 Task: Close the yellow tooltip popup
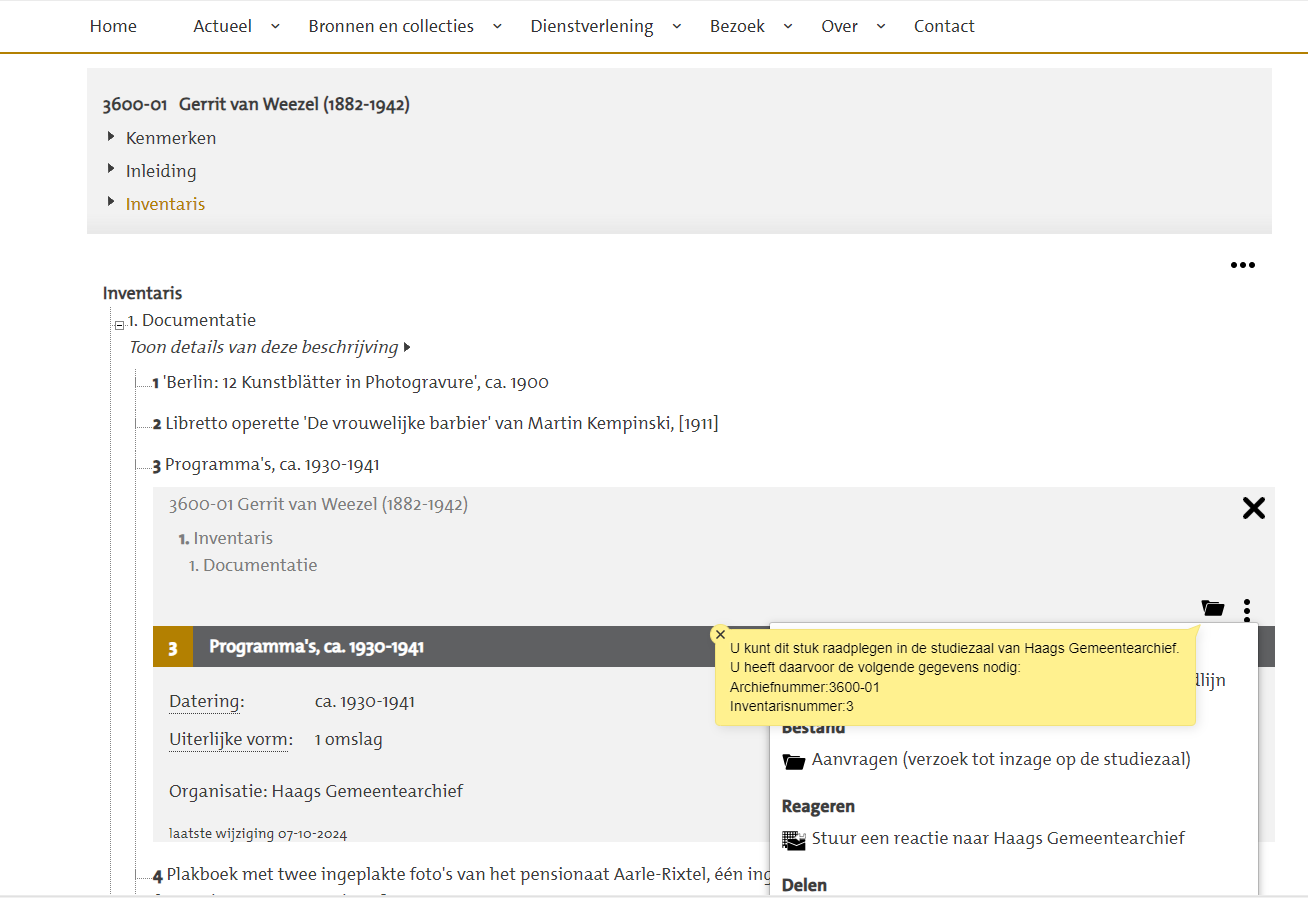point(720,635)
